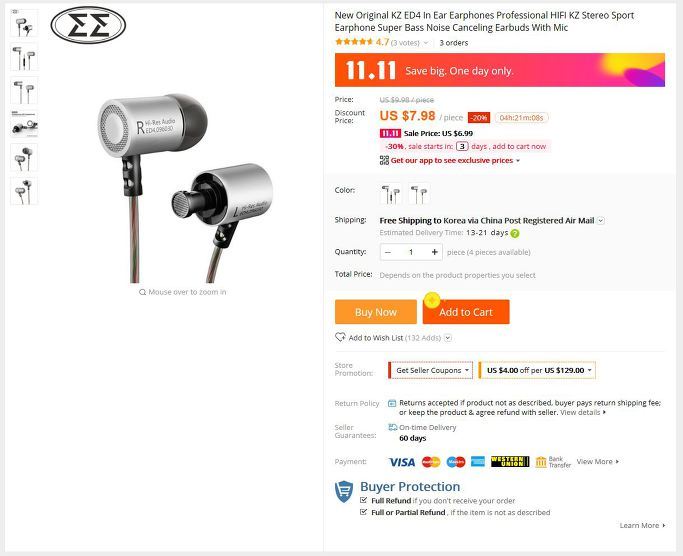
Task: Open the return policy View details link
Action: 583,412
